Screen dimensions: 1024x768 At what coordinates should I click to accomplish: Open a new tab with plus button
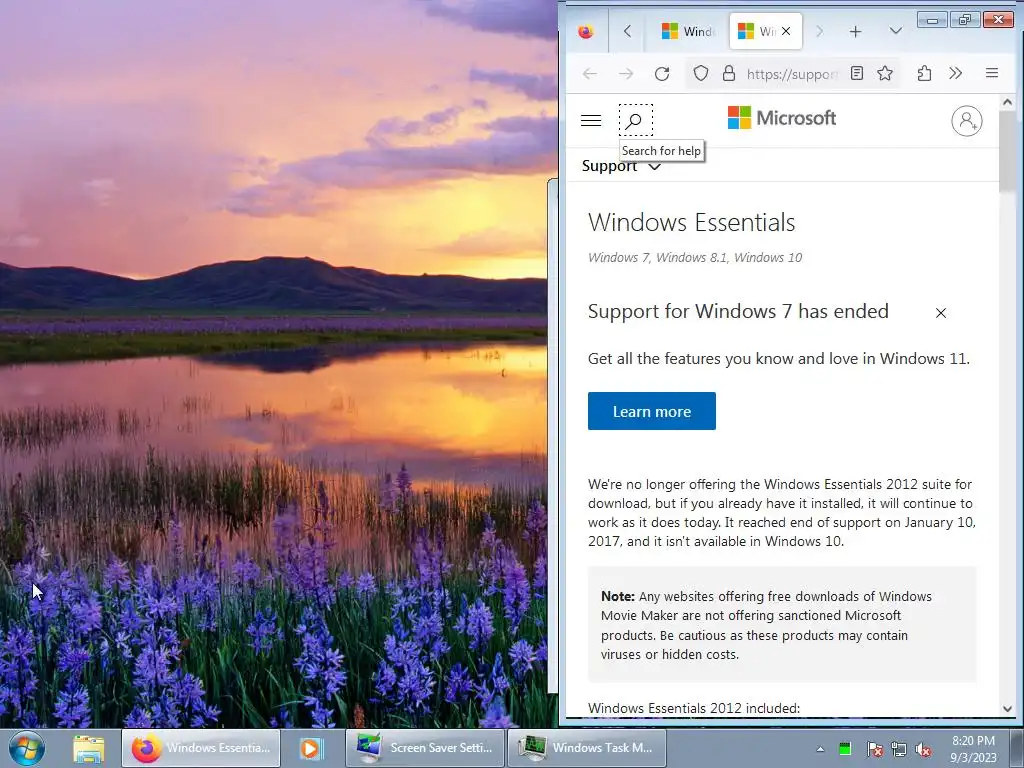coord(856,31)
